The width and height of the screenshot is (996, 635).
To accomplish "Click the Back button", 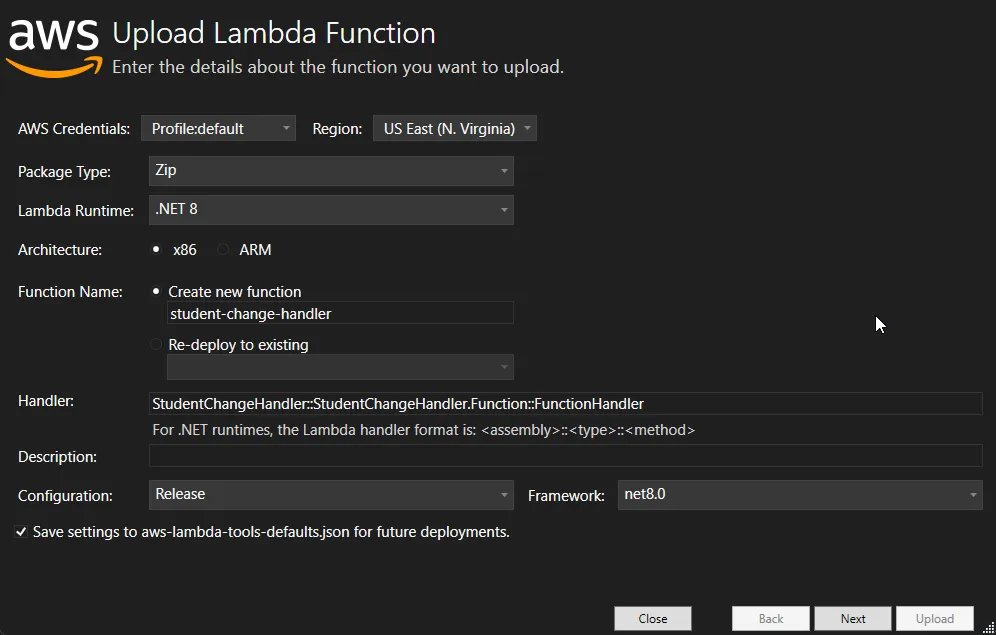I will pyautogui.click(x=770, y=617).
